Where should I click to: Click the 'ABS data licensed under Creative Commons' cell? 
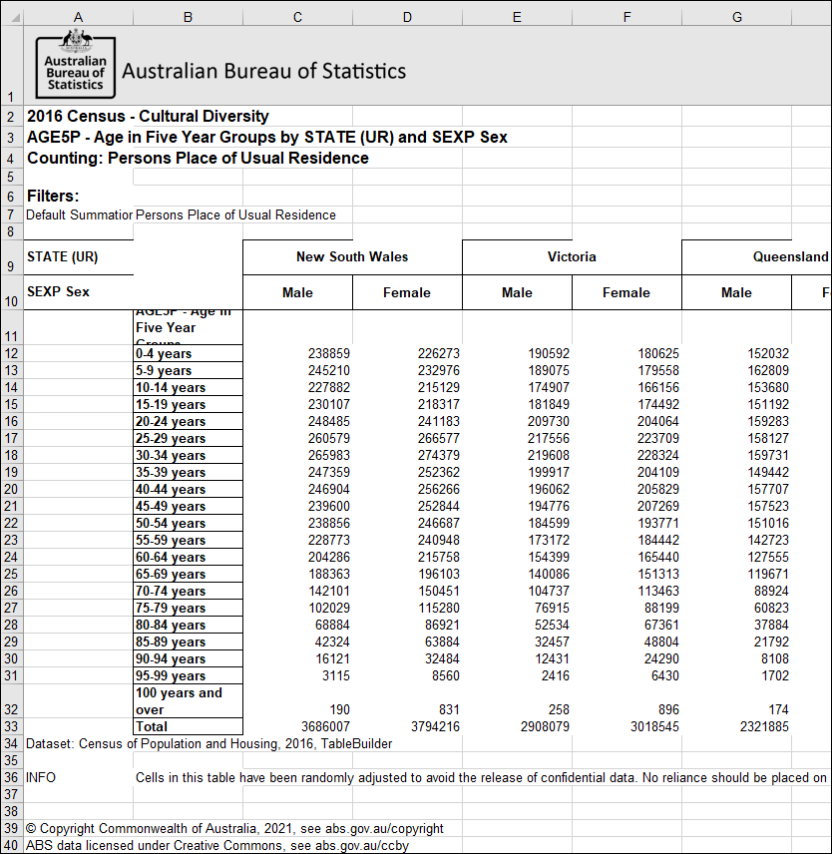tap(217, 845)
